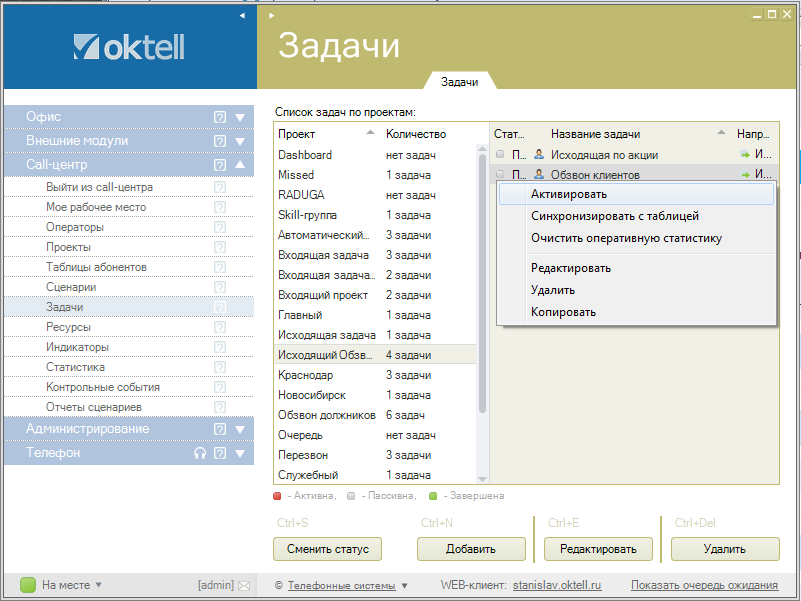Collapse left navigation panel with arrow
The height and width of the screenshot is (601, 801).
tap(241, 16)
